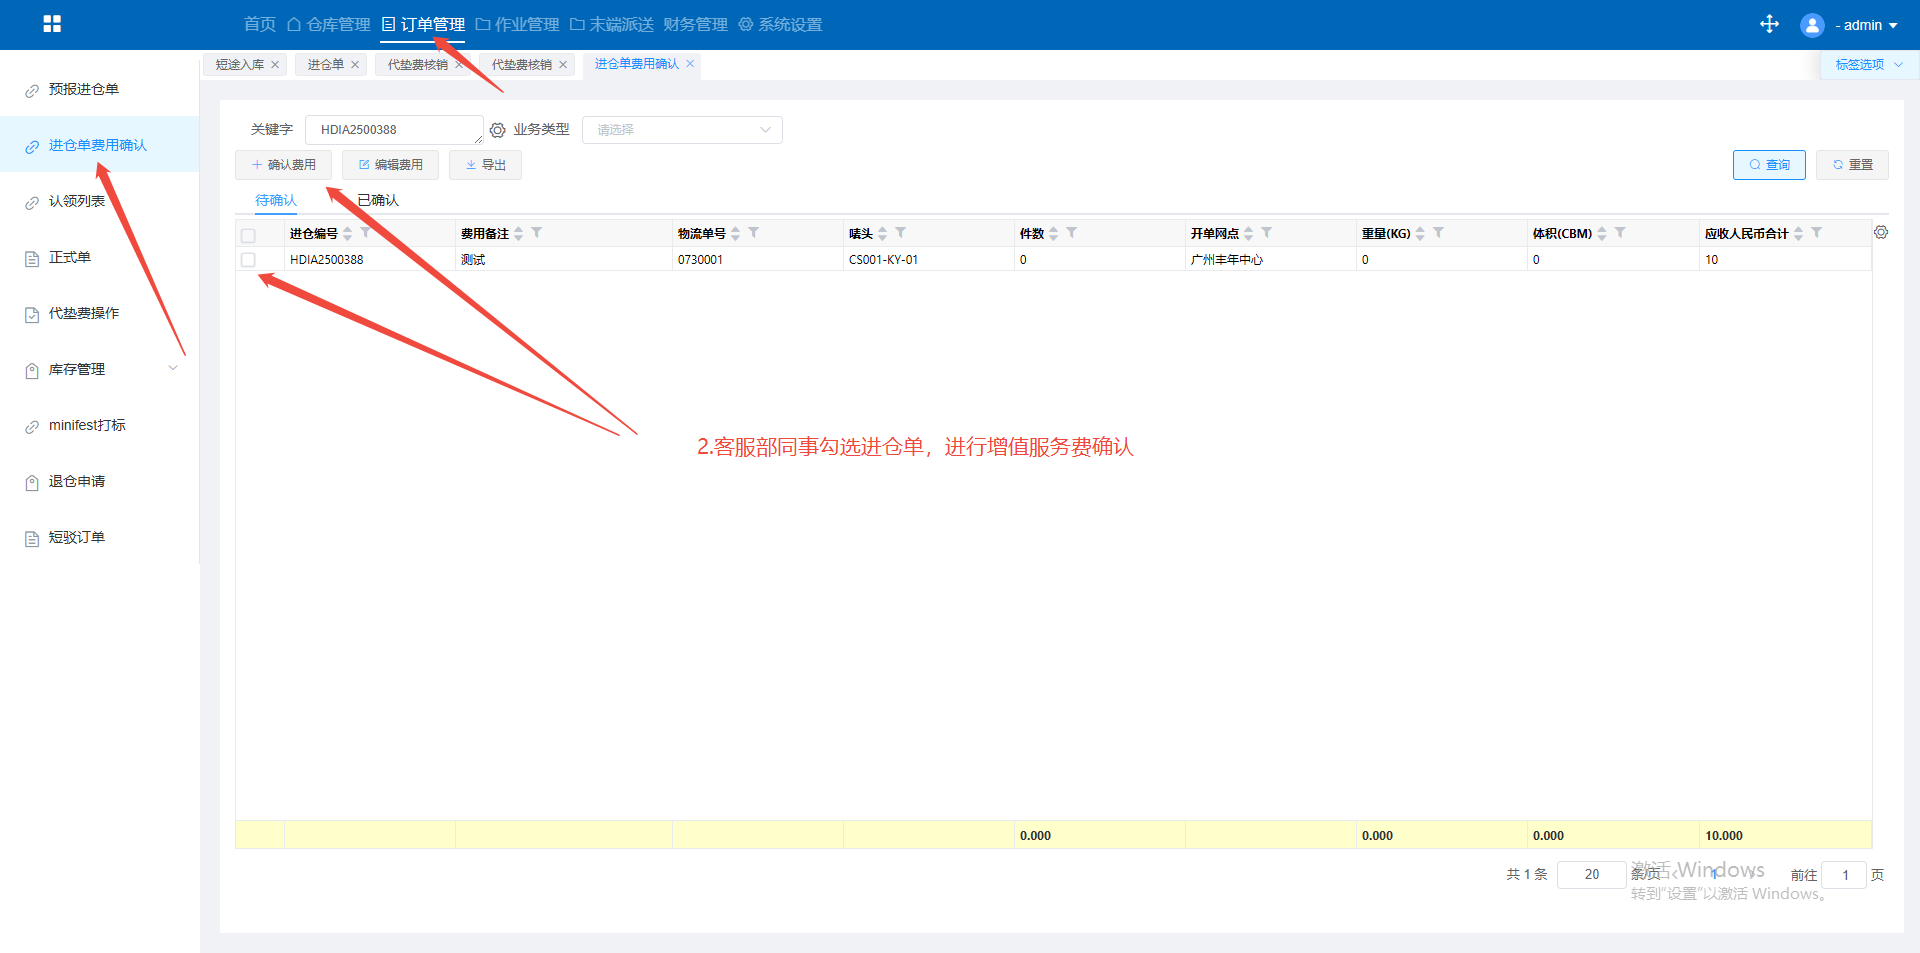The width and height of the screenshot is (1920, 953).
Task: Tick the checkbox for row HDIA2500388
Action: coord(248,260)
